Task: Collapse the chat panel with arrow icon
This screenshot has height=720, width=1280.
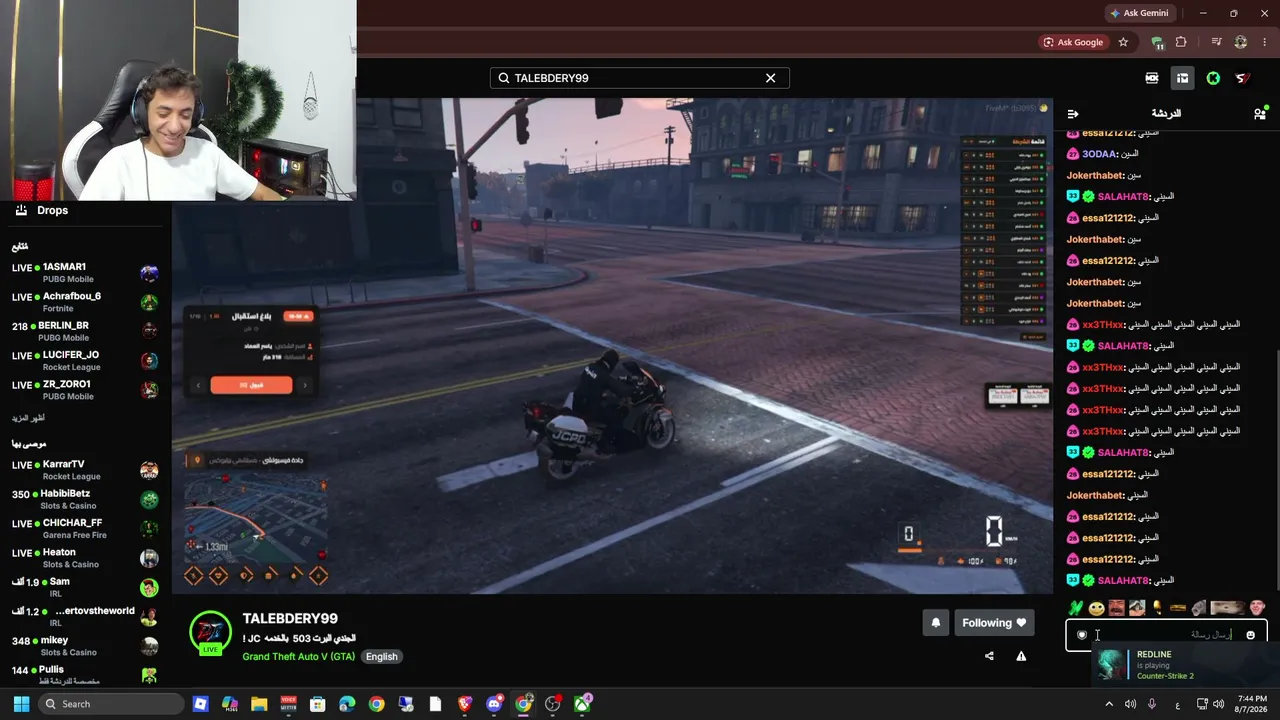Action: (1073, 114)
